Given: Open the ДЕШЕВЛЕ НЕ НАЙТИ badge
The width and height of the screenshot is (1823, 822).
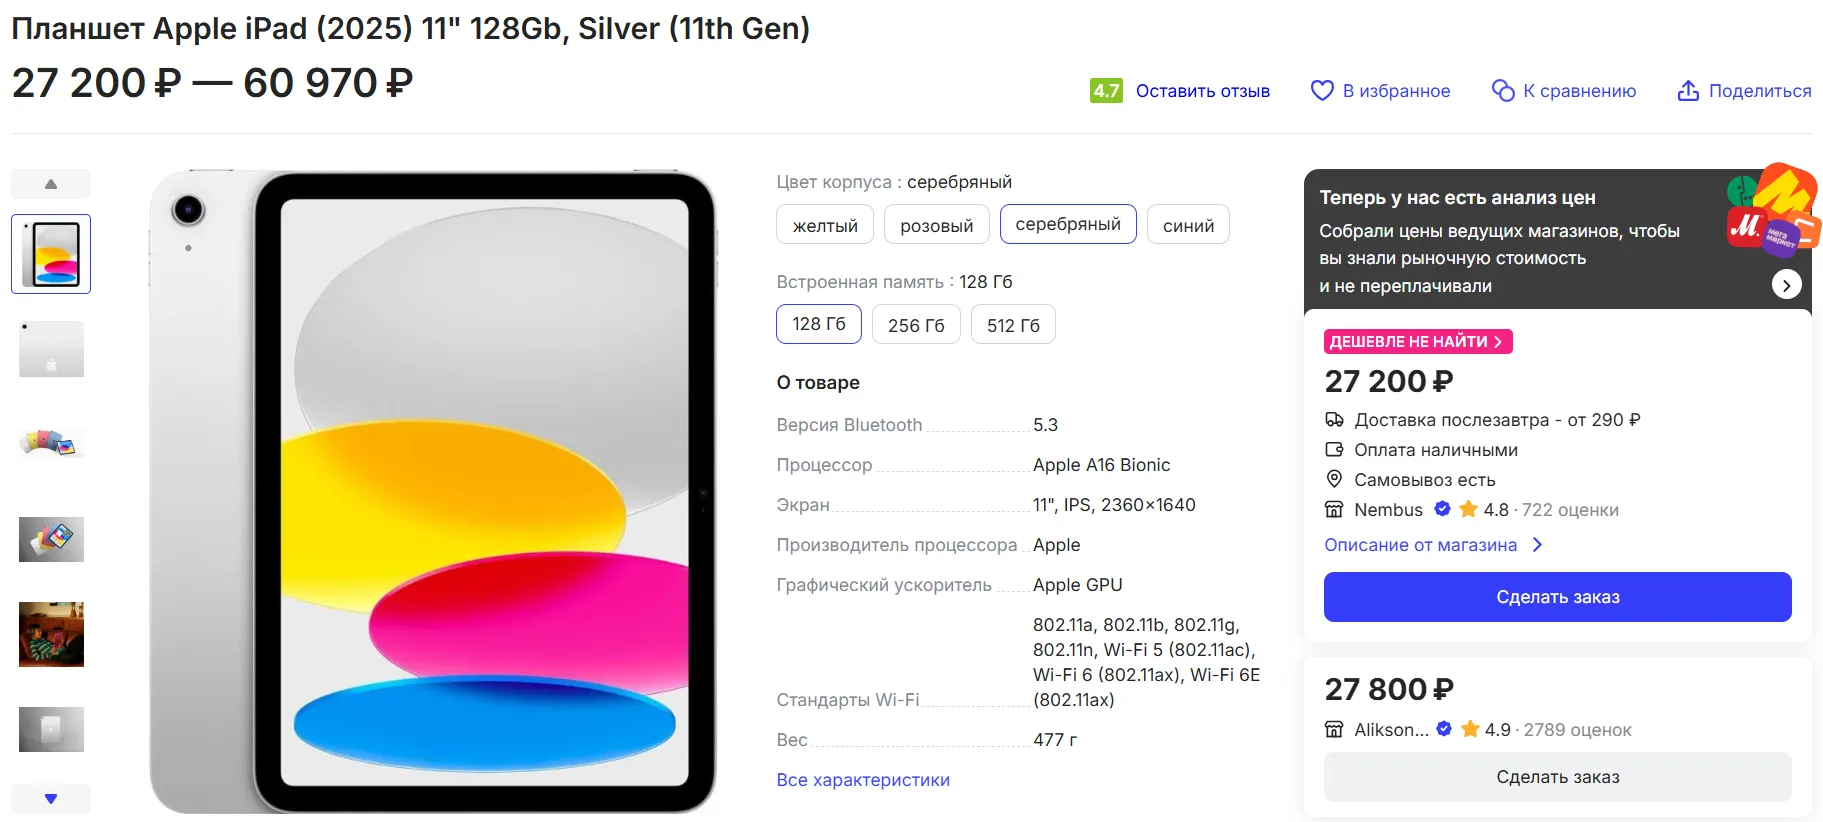Looking at the screenshot, I should [x=1417, y=342].
